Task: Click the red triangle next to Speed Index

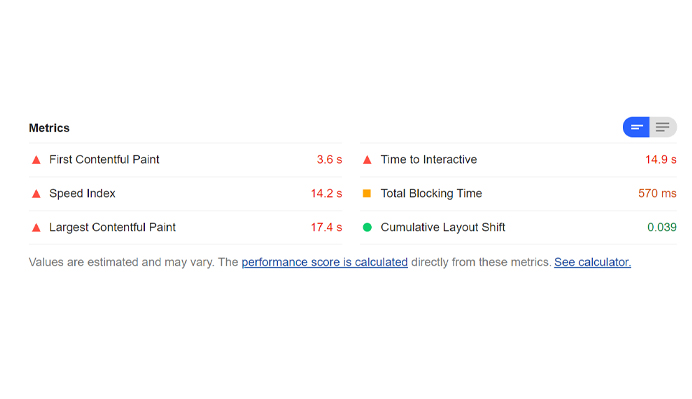Action: 36,194
